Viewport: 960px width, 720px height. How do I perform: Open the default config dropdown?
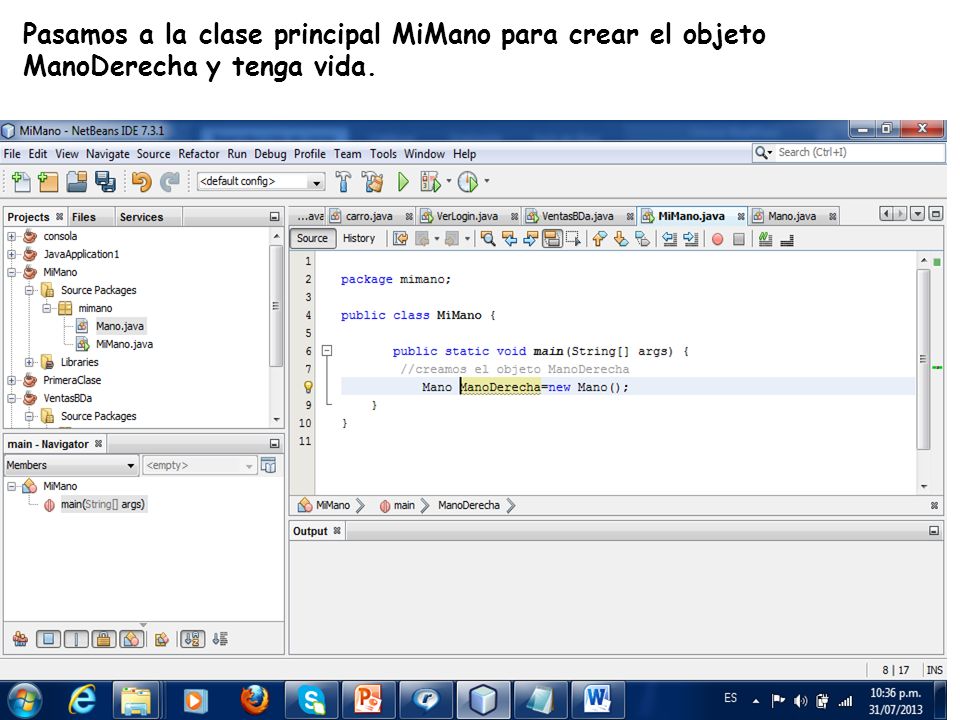point(260,181)
